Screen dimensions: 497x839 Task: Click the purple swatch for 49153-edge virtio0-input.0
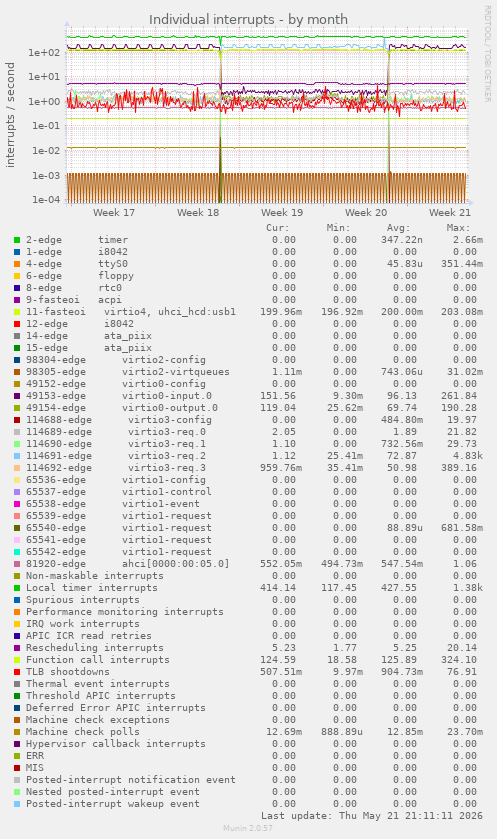tap(17, 396)
